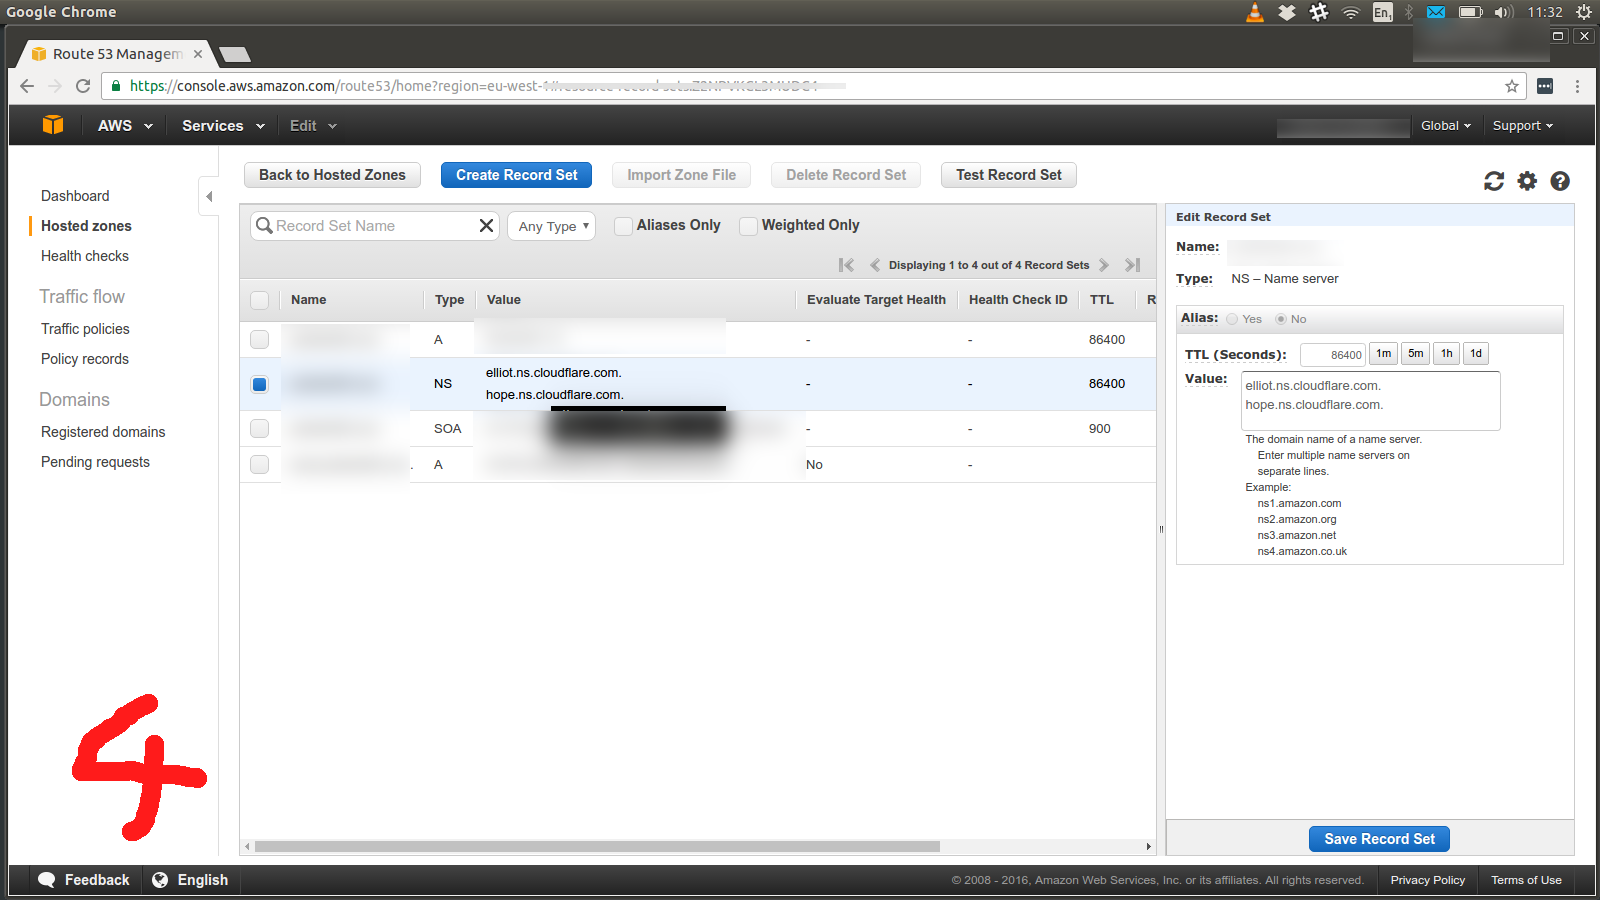Tick the SOA record row checkbox
Viewport: 1600px width, 900px height.
coord(259,428)
